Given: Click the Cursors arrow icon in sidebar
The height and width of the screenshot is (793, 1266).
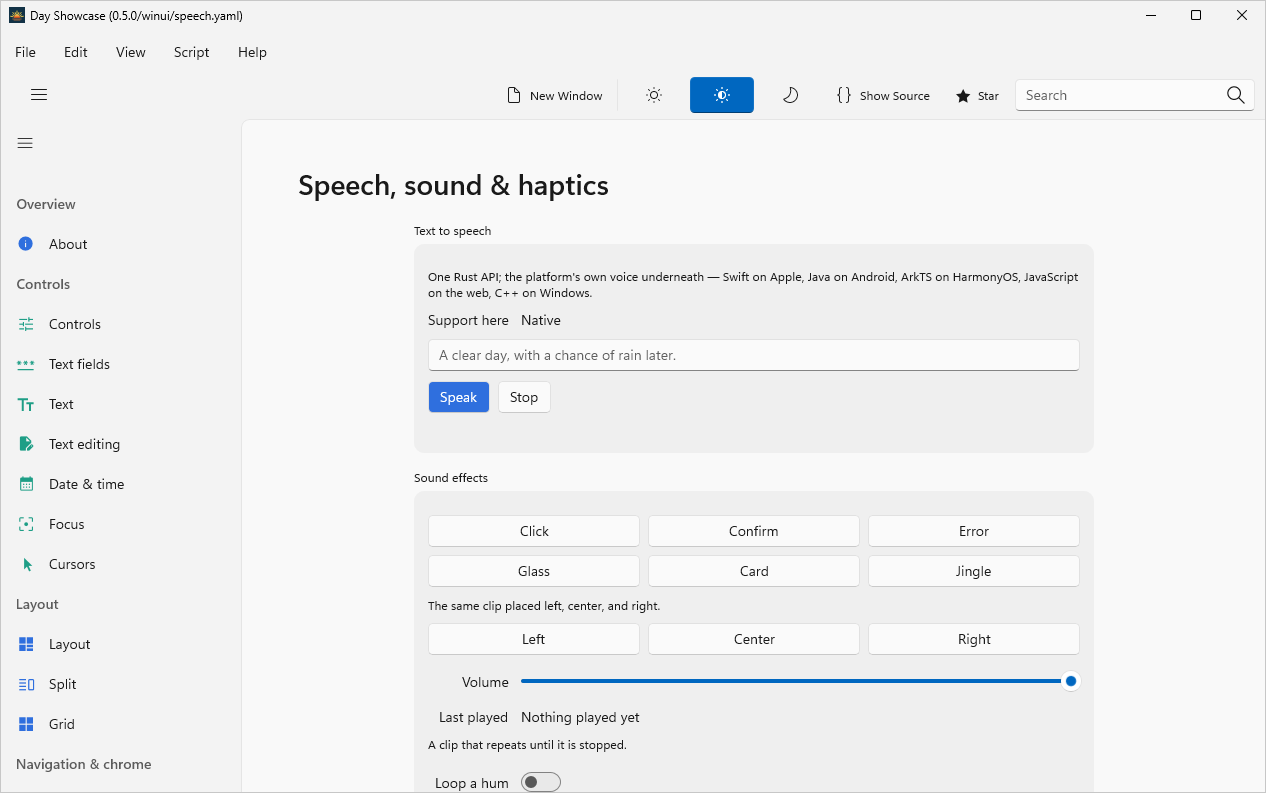Looking at the screenshot, I should point(27,564).
